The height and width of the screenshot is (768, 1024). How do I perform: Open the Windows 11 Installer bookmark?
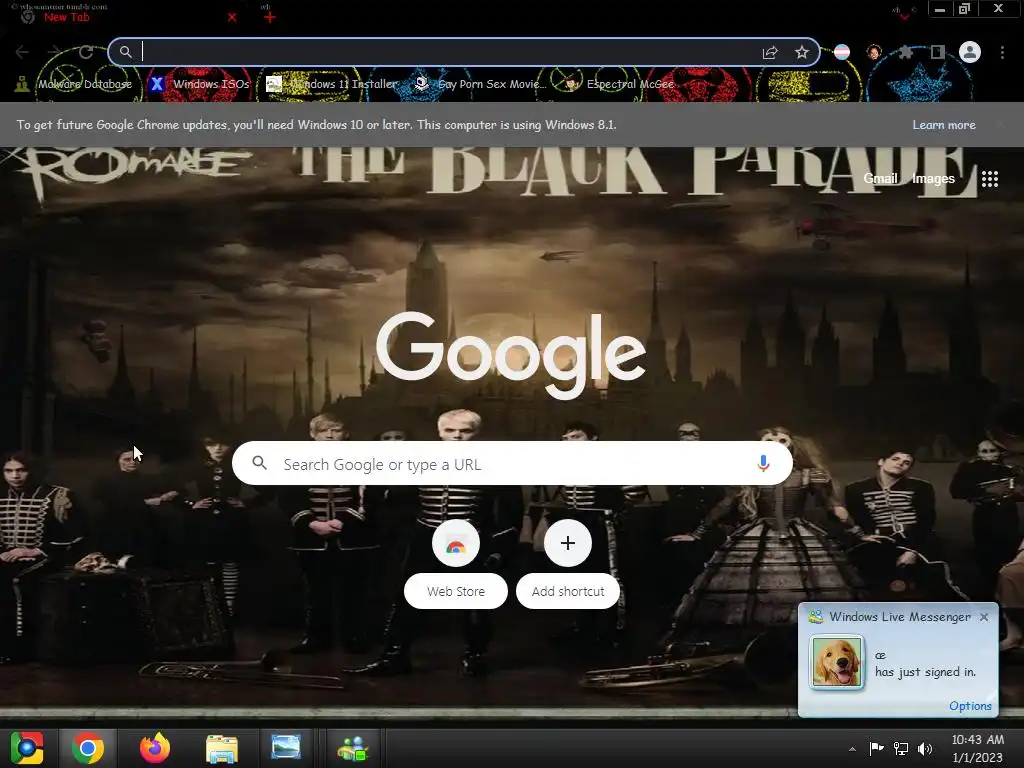332,84
